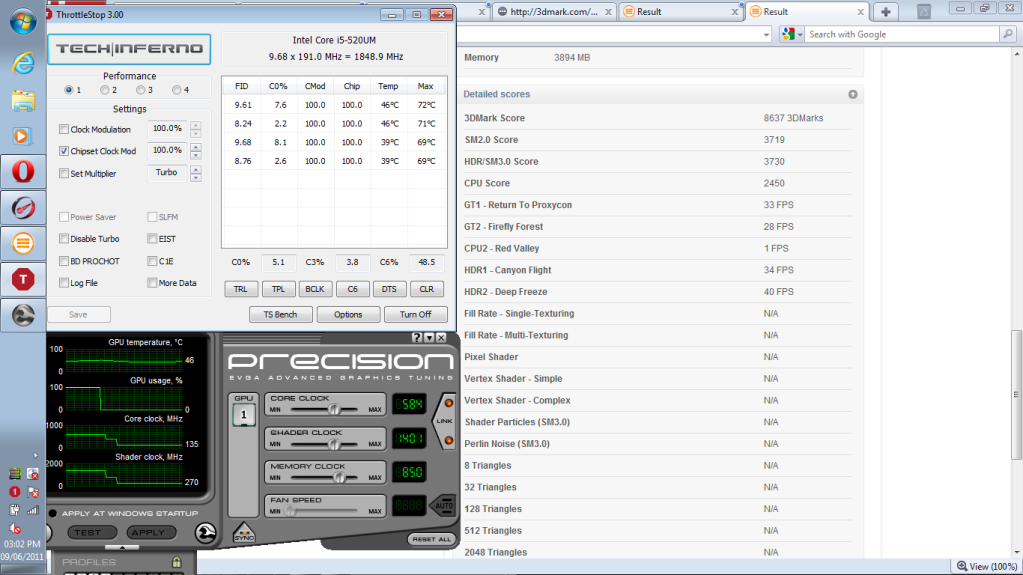Click the Windows Explorer taskbar icon
1023x575 pixels.
pos(23,100)
